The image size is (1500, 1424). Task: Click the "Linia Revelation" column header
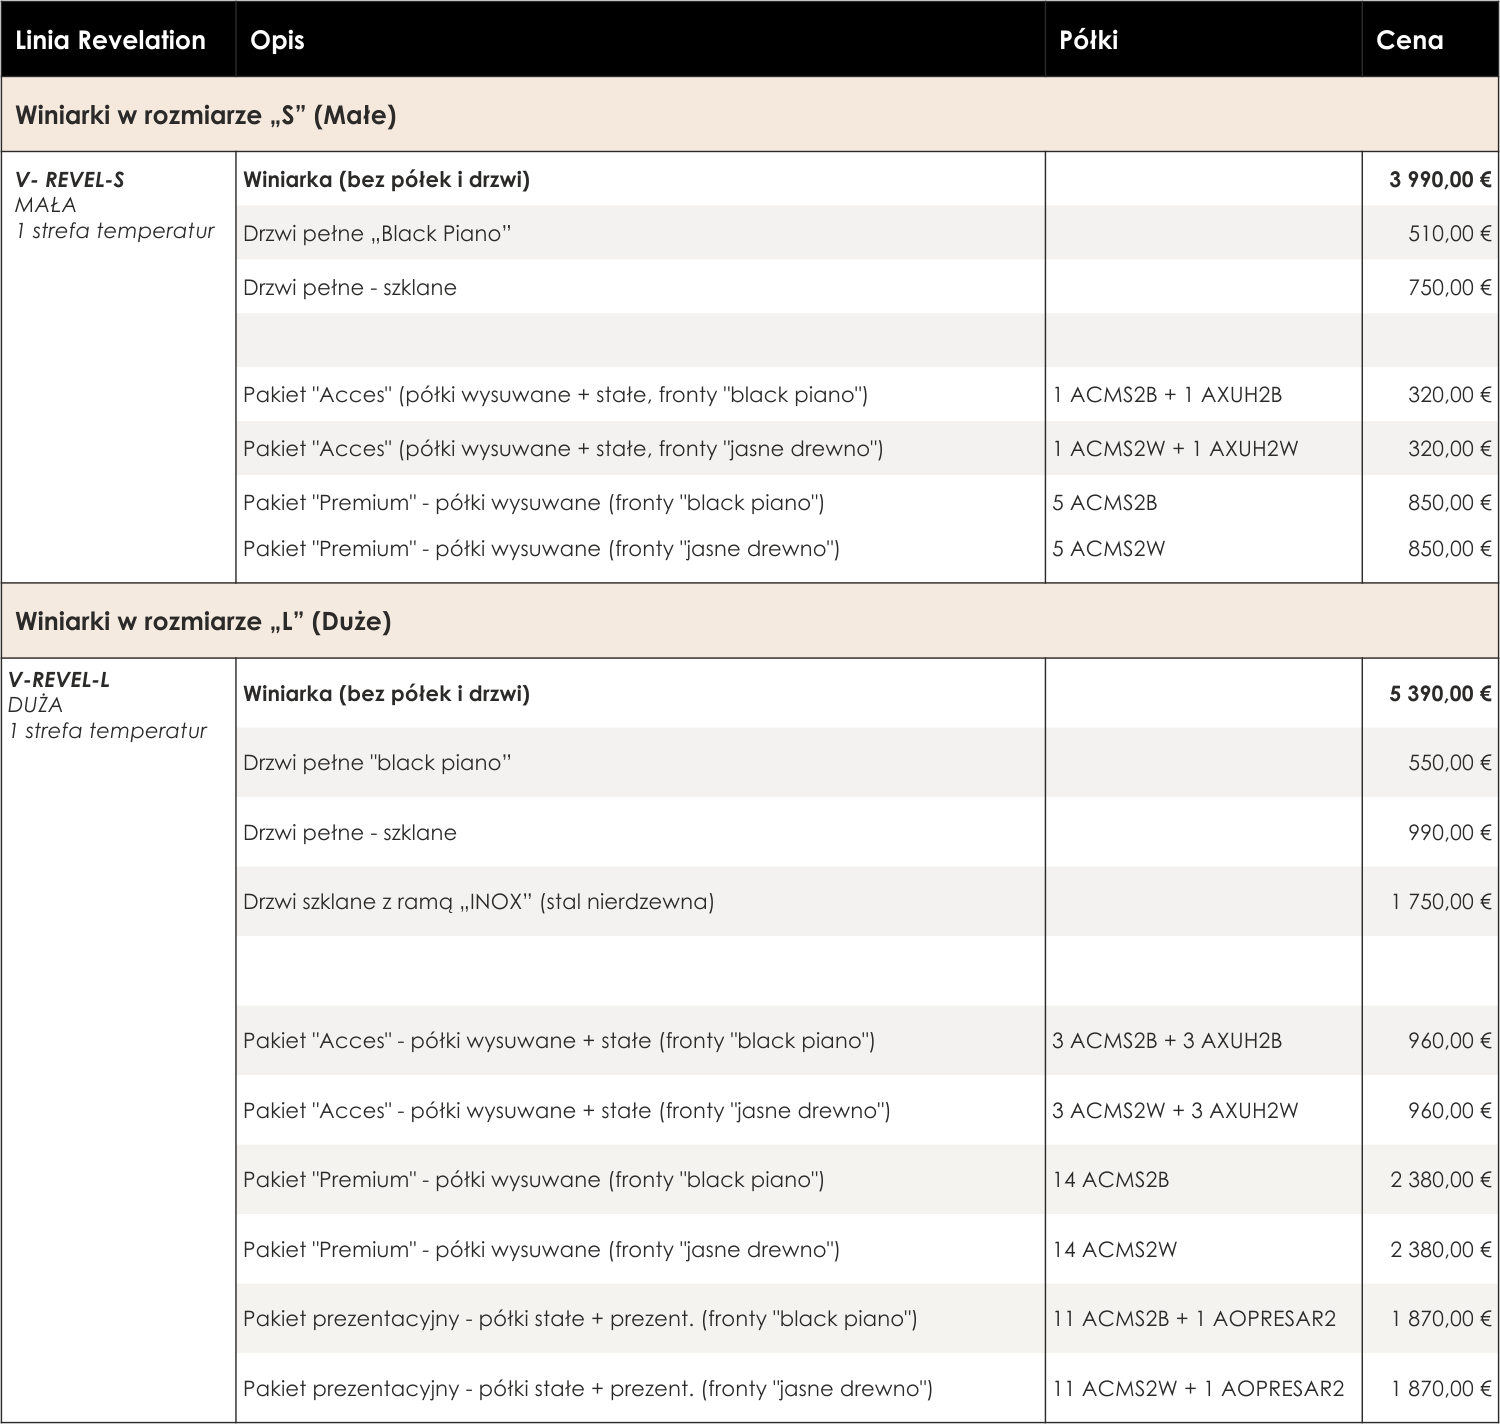110,40
